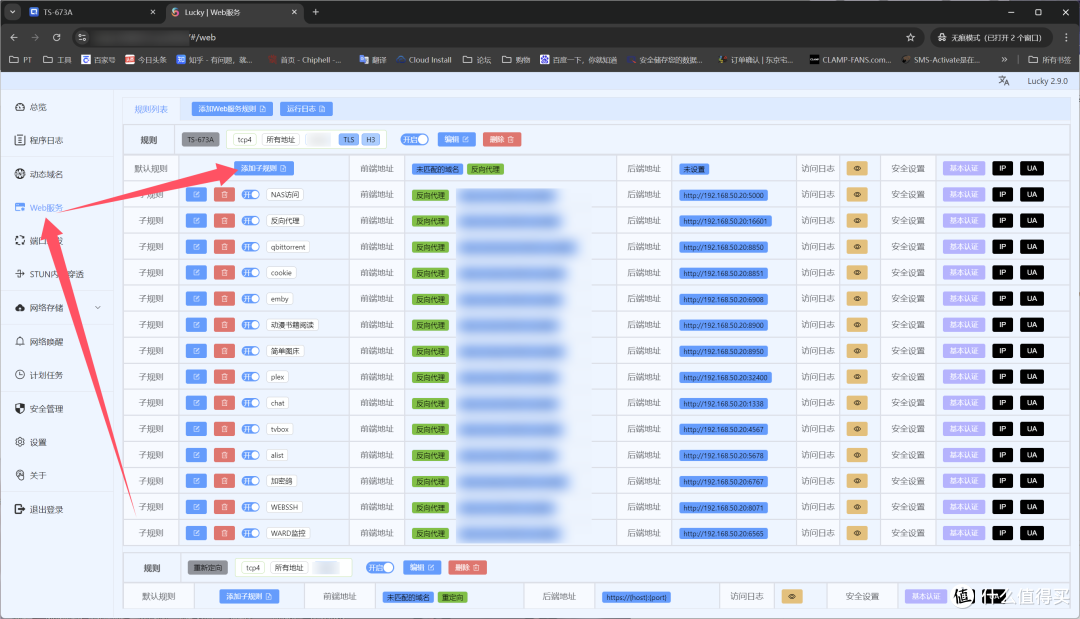Edit the NAS访问 sub-rule
The image size is (1080, 619).
point(196,195)
